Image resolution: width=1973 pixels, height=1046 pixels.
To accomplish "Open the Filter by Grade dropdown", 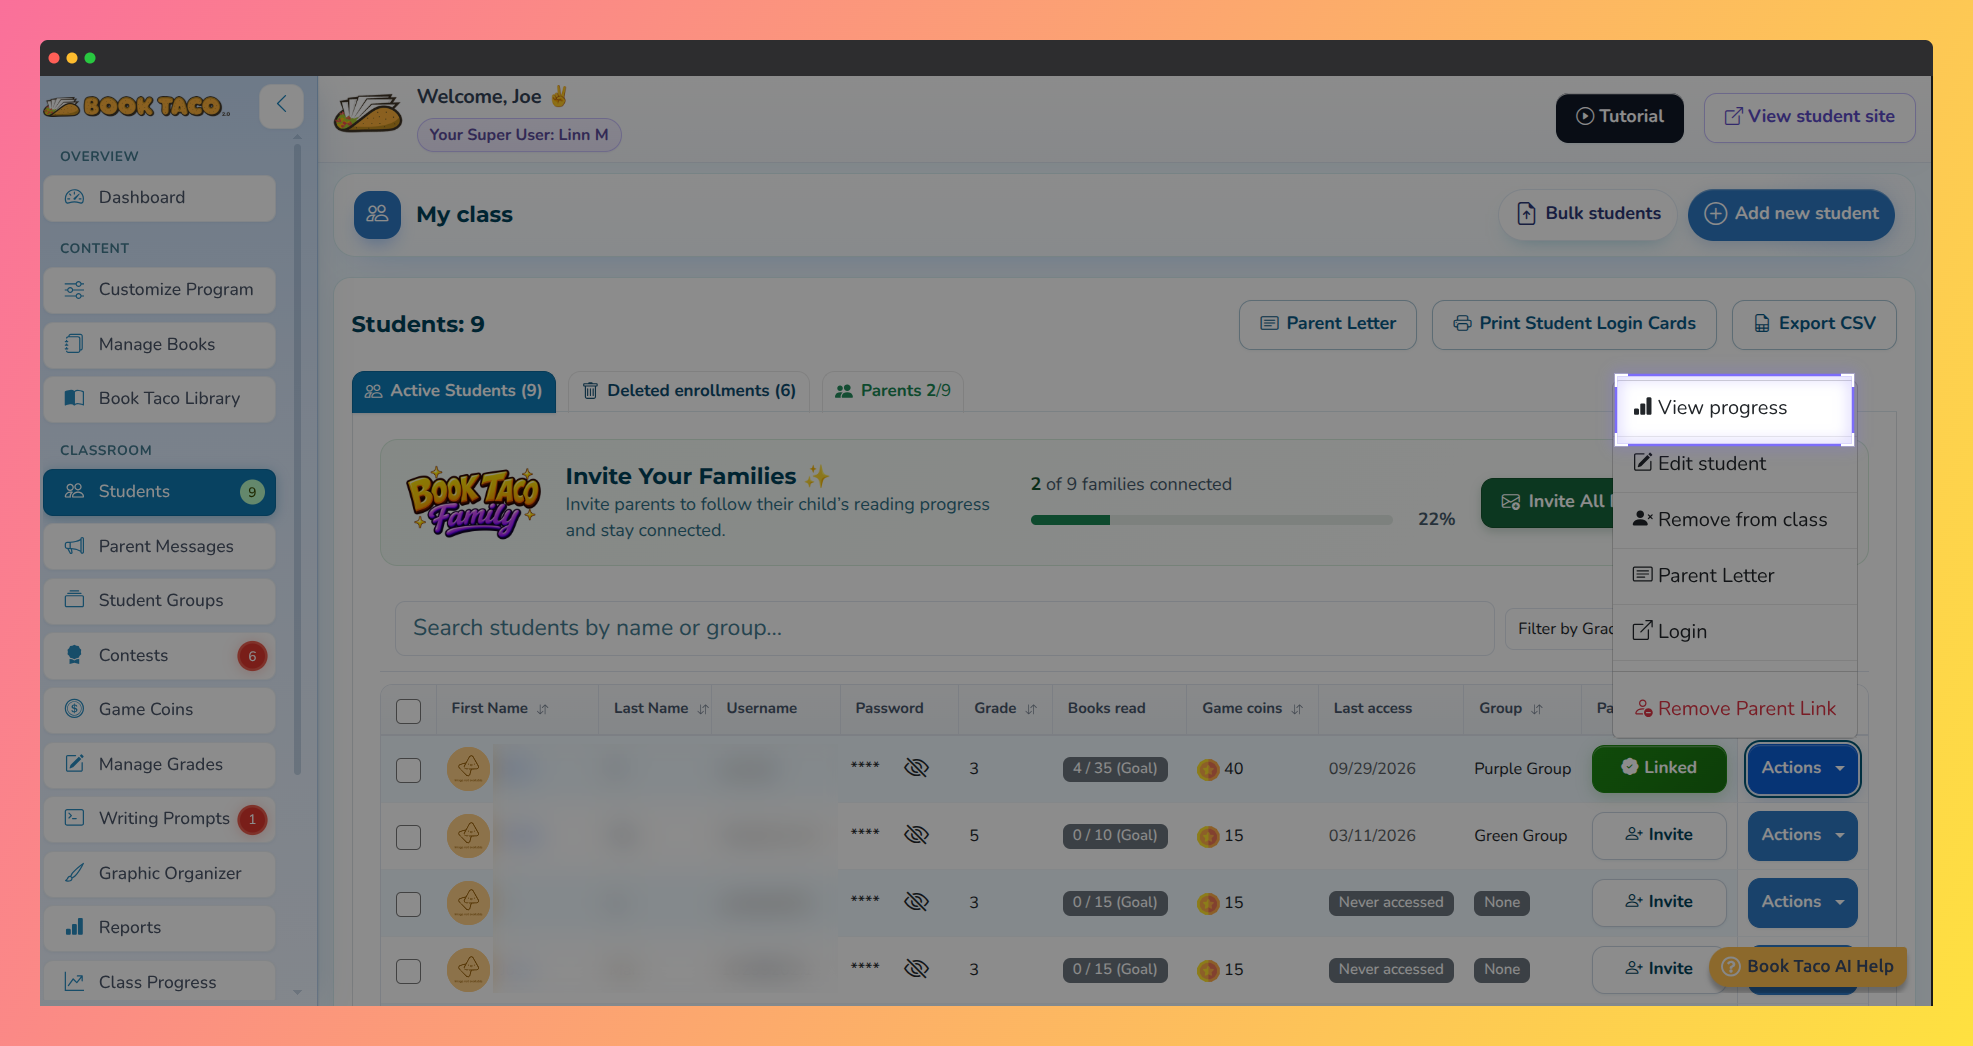I will 1560,629.
